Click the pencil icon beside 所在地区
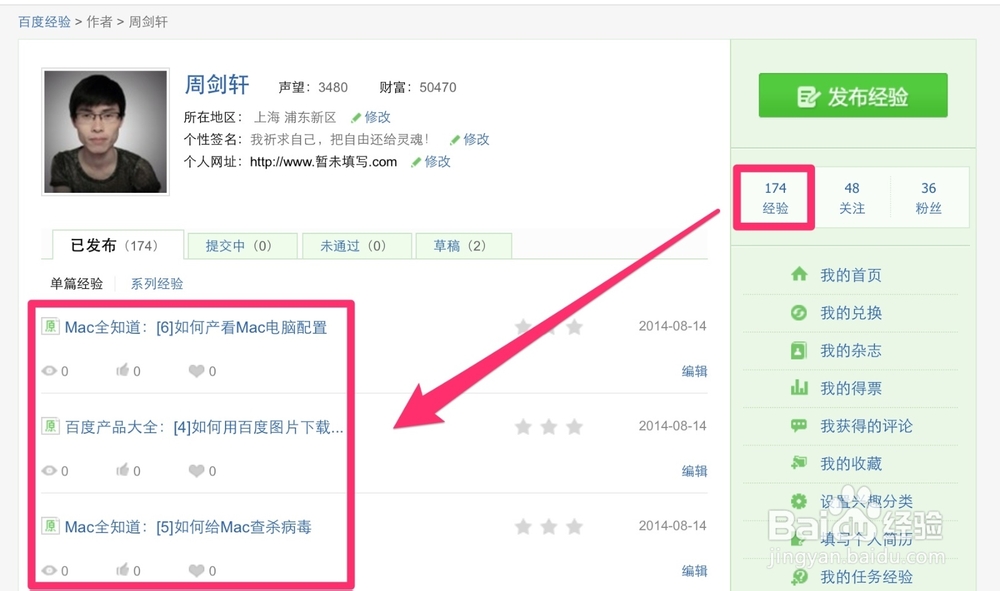Viewport: 1000px width, 591px height. tap(356, 117)
